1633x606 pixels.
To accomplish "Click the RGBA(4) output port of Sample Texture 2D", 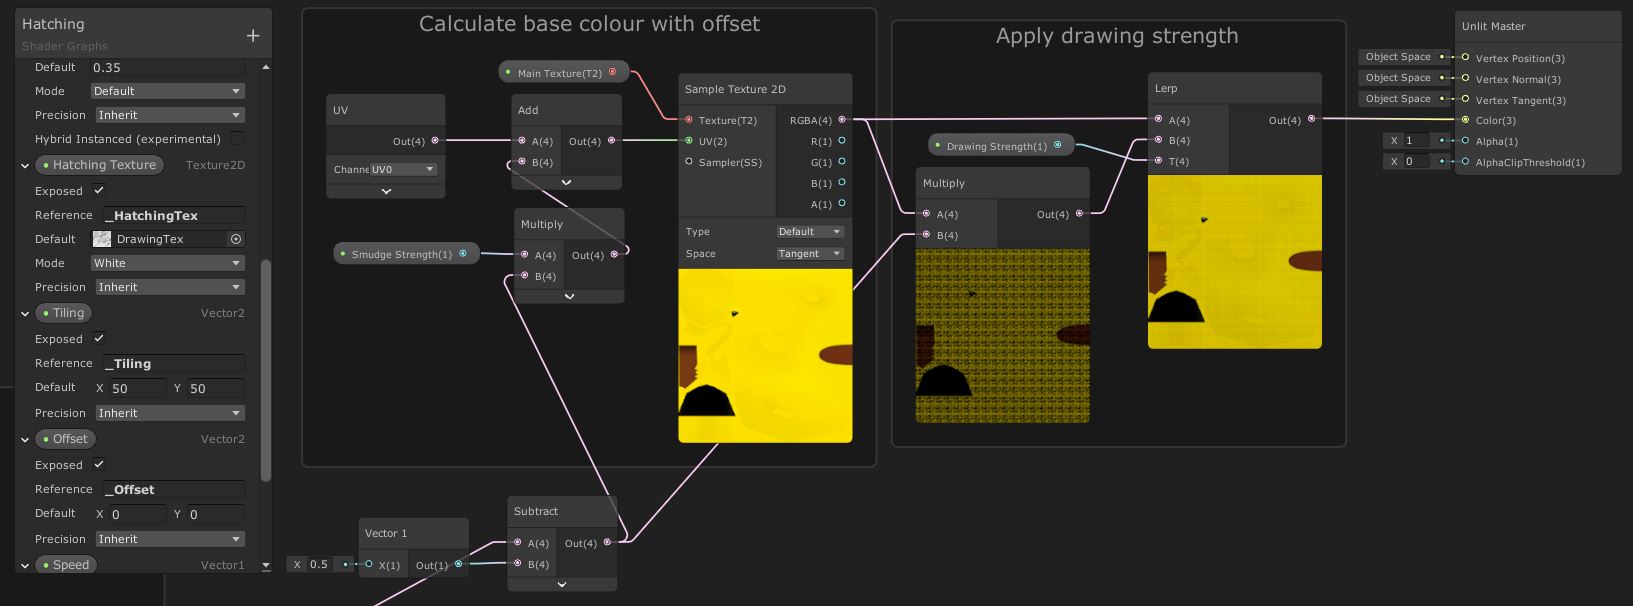I will pyautogui.click(x=842, y=120).
